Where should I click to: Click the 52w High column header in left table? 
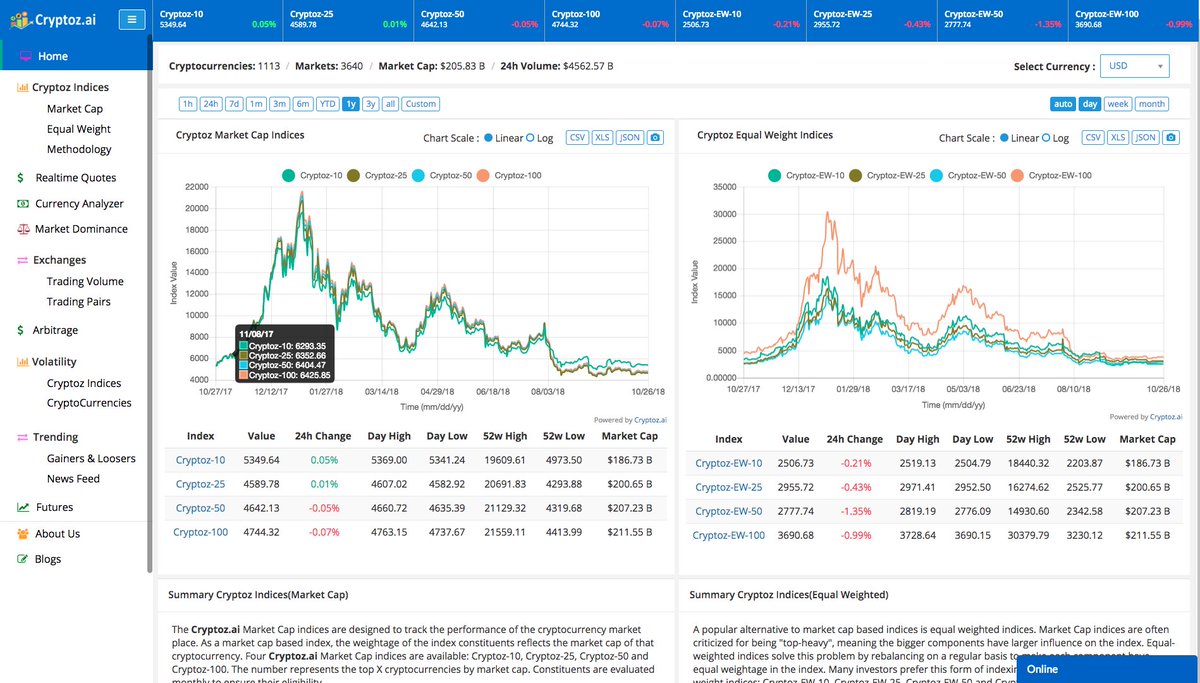(503, 436)
